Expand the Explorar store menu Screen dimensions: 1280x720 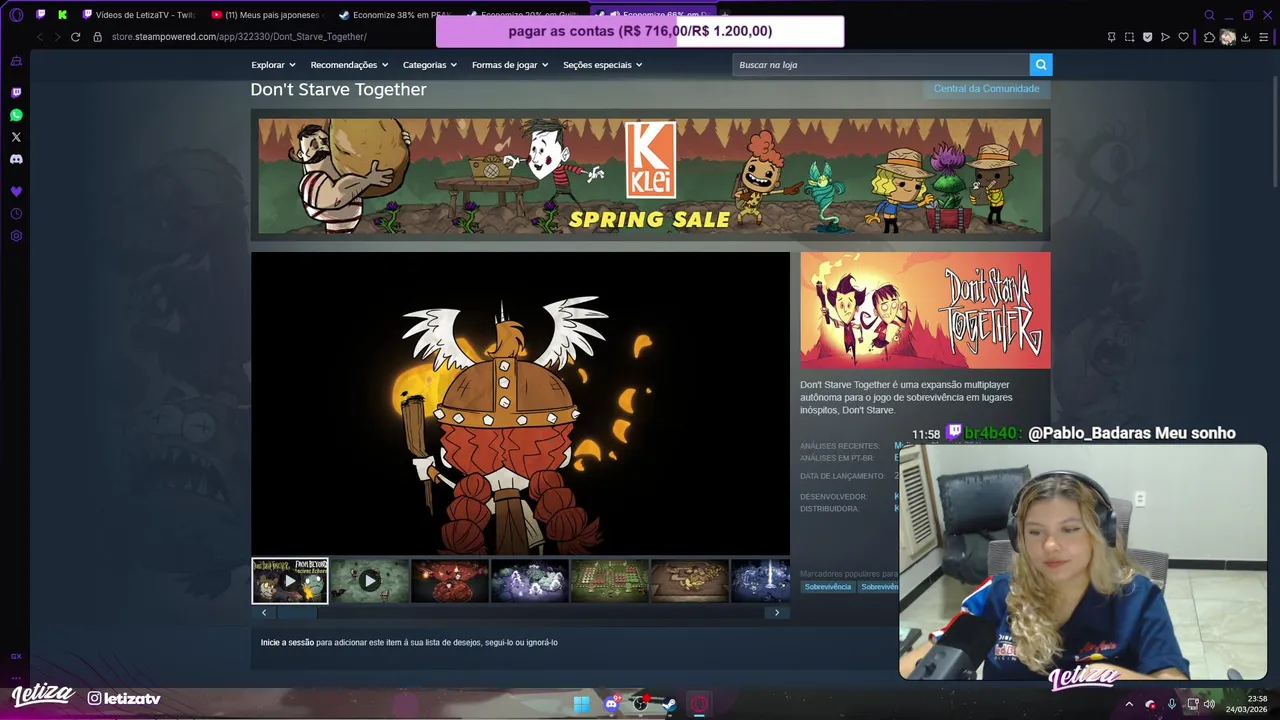(273, 65)
